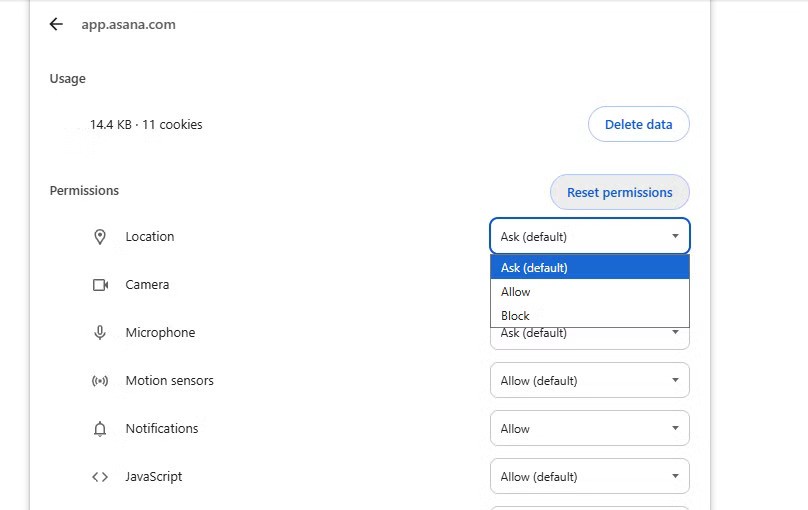Click the Motion sensors icon
Screen dimensions: 808x510
coord(100,381)
